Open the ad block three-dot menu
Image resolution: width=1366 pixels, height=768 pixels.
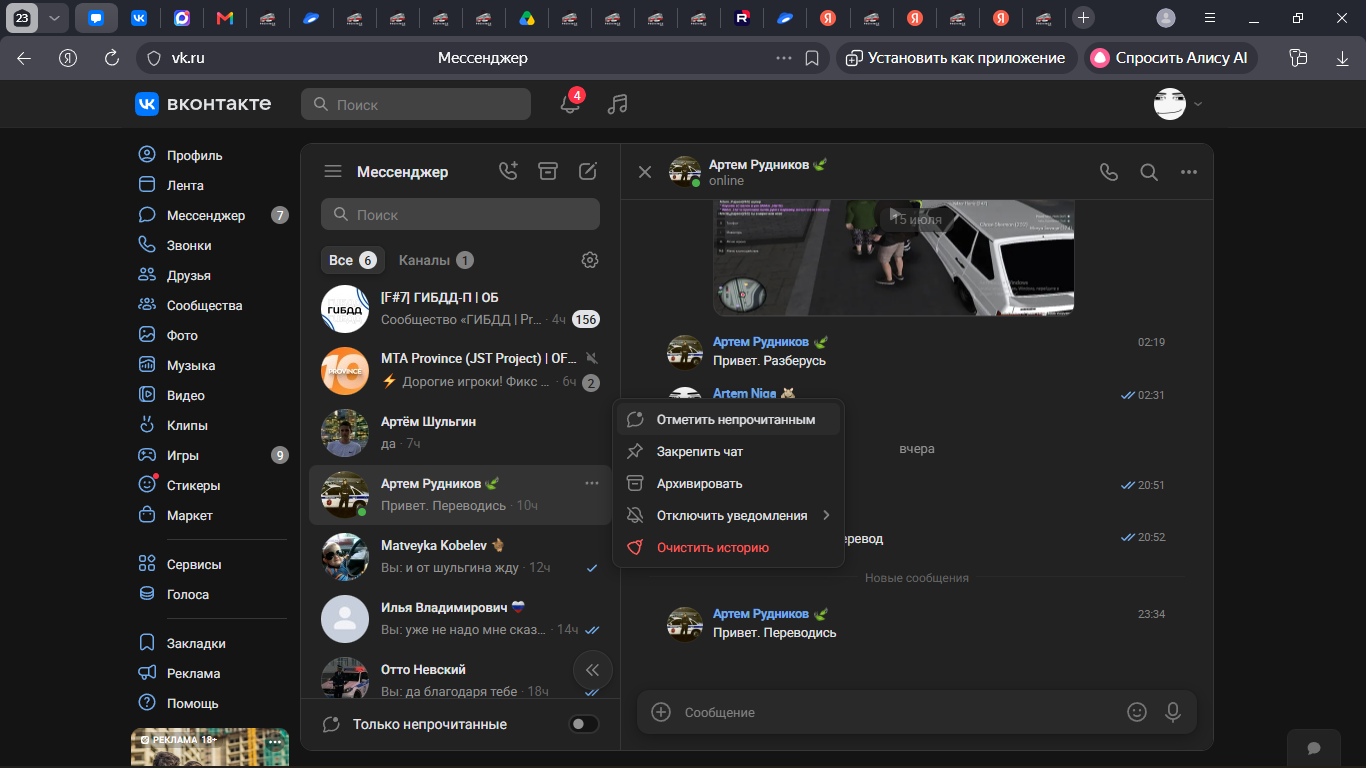pyautogui.click(x=275, y=741)
